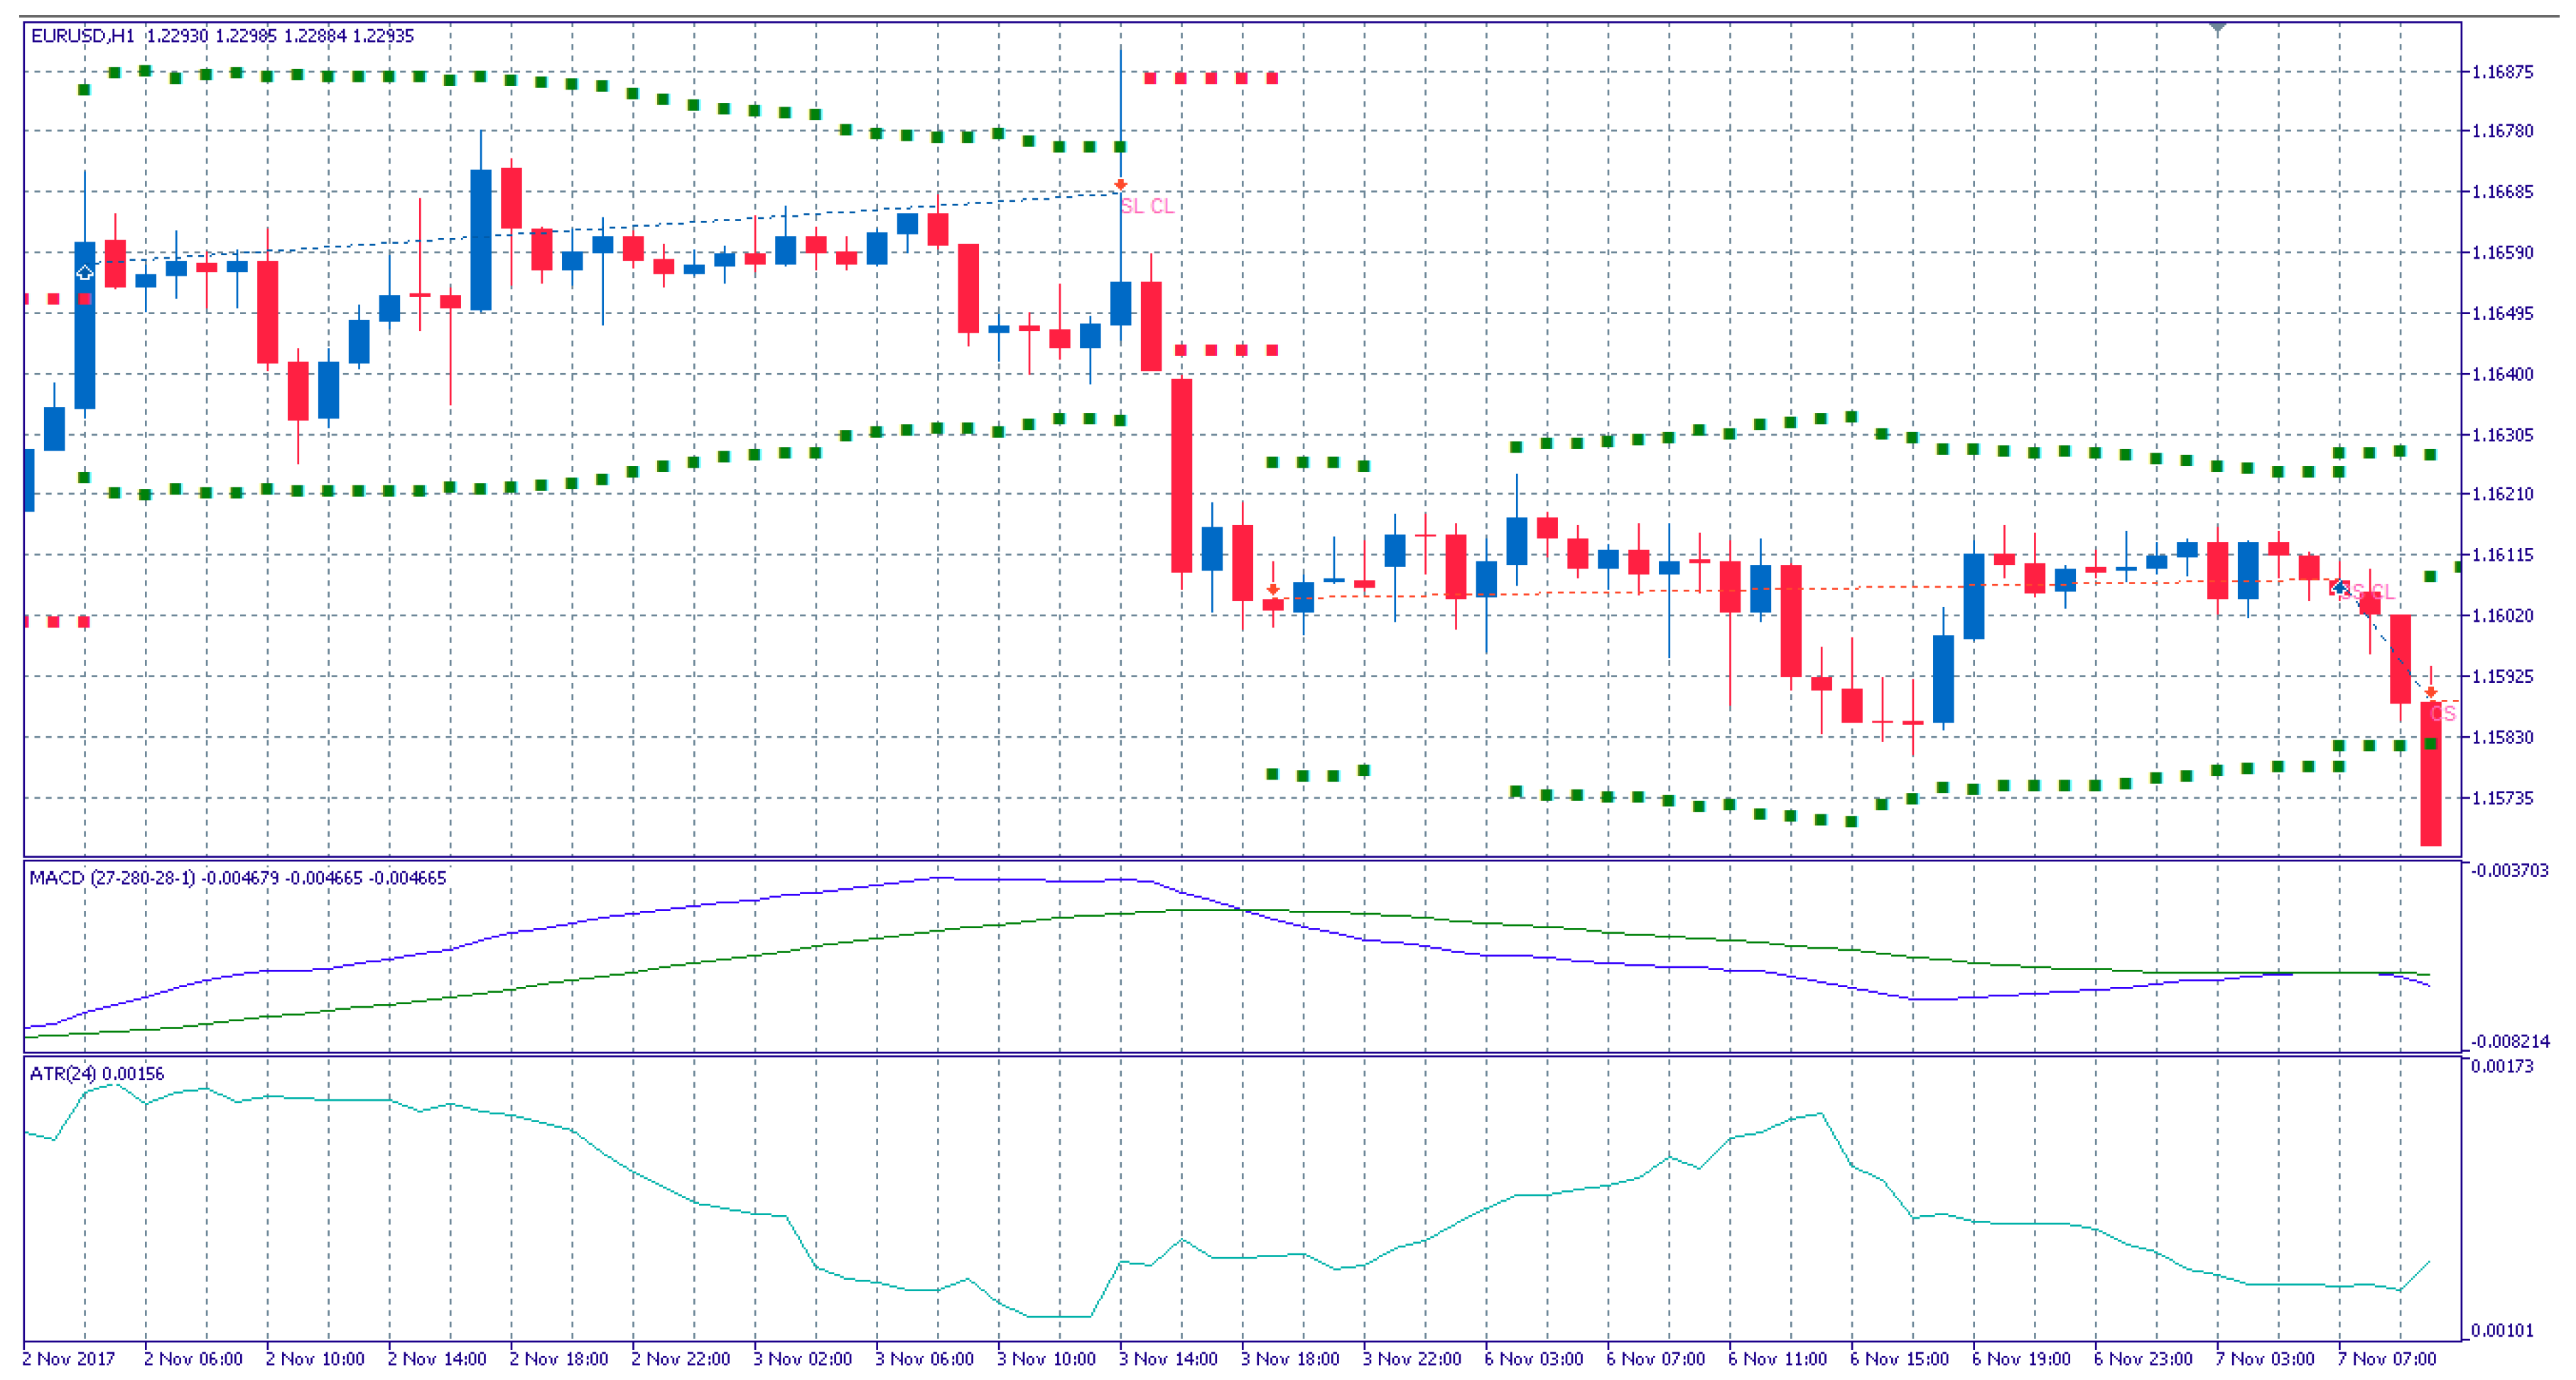Click the chart shift triangle marker at top
This screenshot has width=2576, height=1380.
click(x=2217, y=27)
